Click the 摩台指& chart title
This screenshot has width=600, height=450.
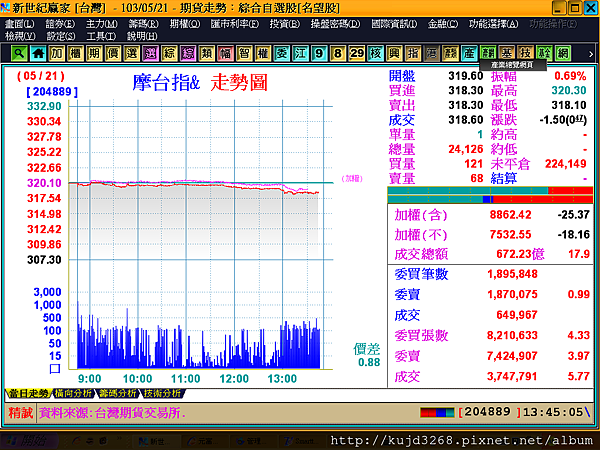pyautogui.click(x=166, y=83)
